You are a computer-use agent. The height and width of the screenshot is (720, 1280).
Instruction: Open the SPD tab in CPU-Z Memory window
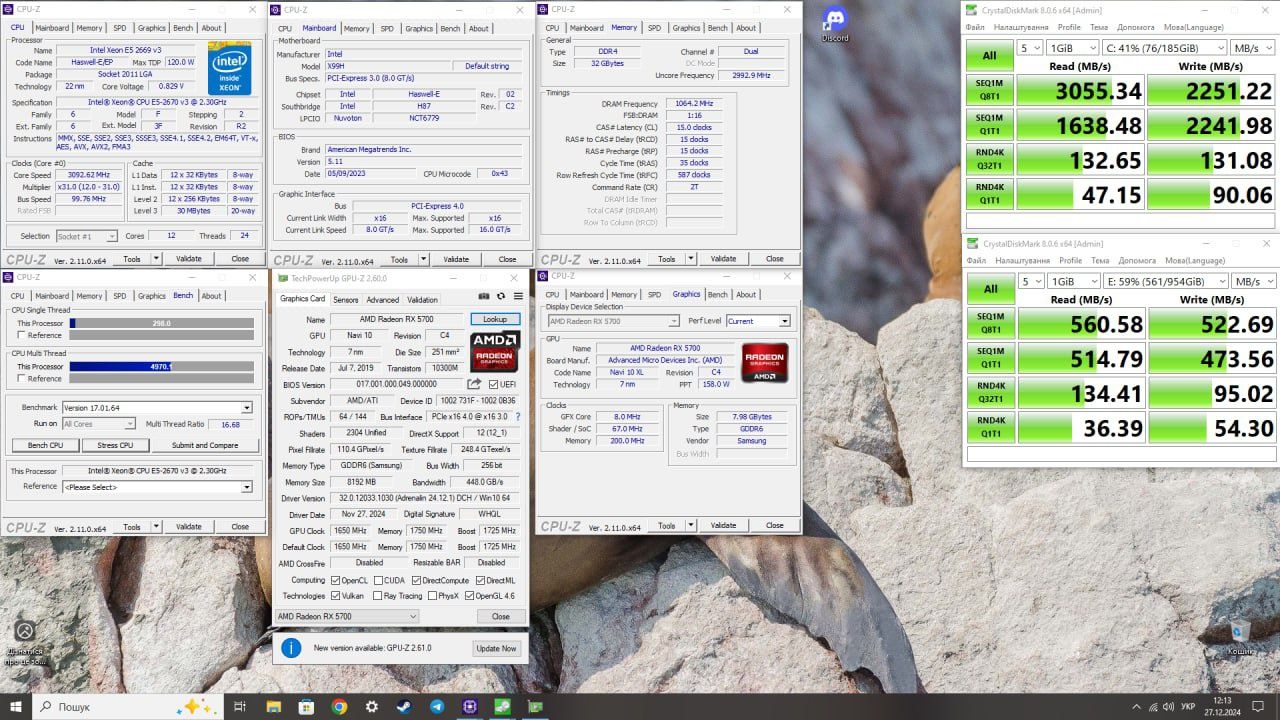(x=654, y=28)
